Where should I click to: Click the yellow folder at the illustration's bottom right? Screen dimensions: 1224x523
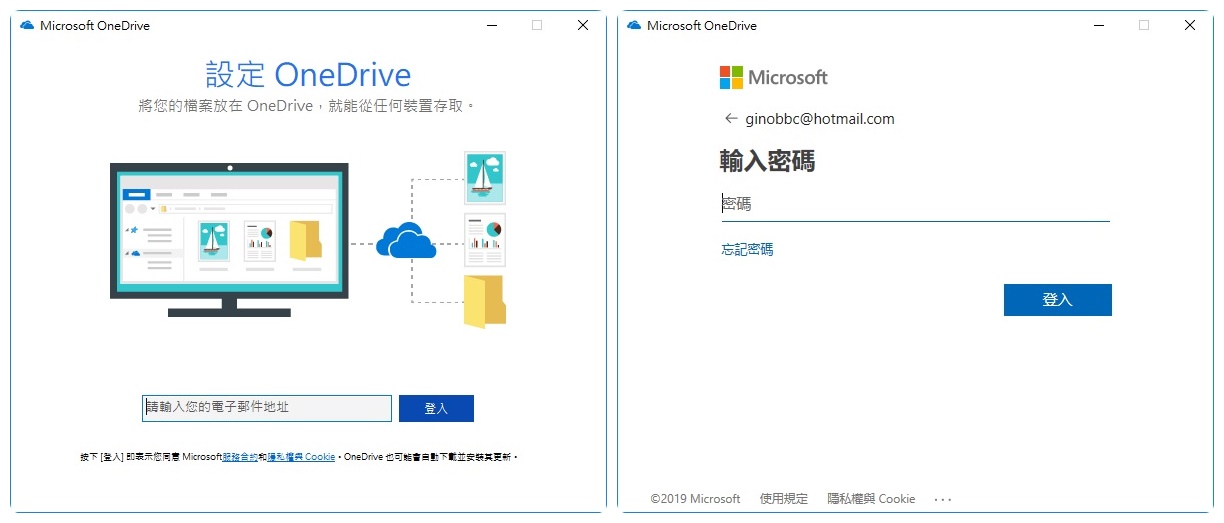coord(485,302)
